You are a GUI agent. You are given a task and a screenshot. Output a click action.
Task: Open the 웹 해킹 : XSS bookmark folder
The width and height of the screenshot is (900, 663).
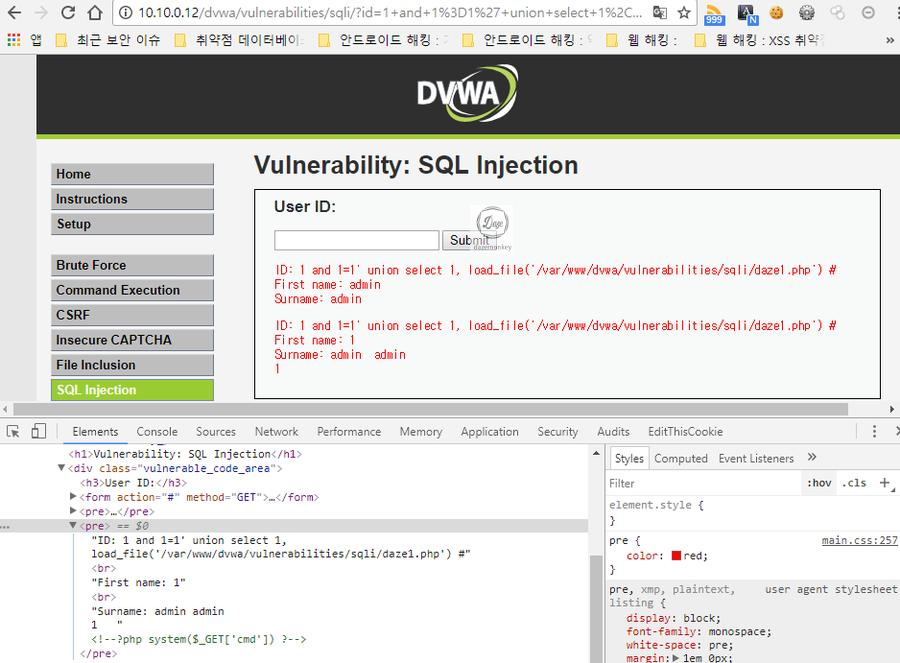click(x=759, y=40)
